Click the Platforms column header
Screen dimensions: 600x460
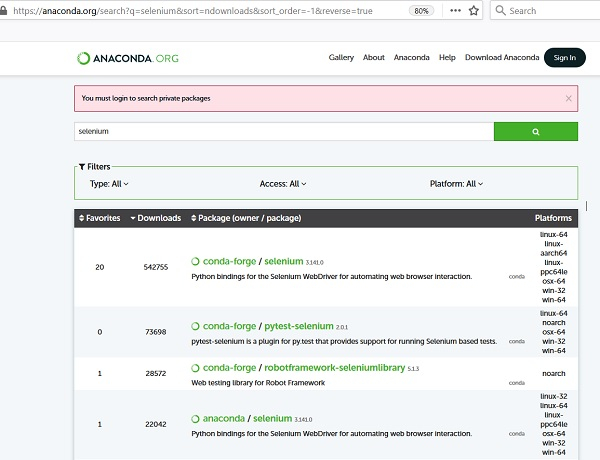pos(553,218)
